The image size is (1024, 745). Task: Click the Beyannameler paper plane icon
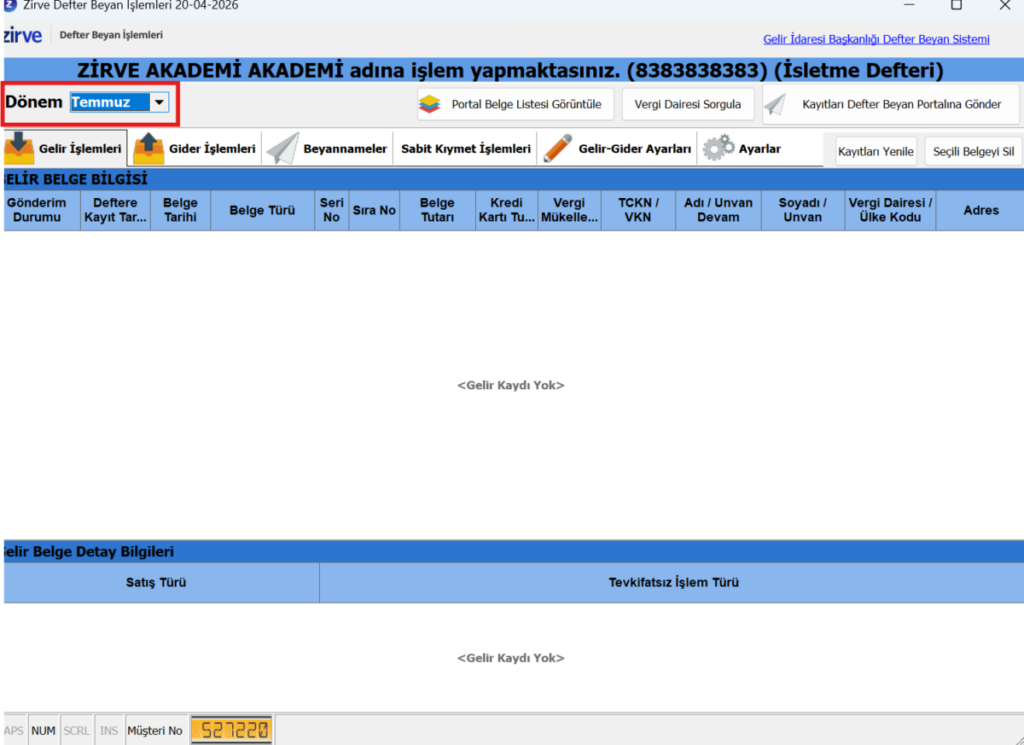pos(283,148)
